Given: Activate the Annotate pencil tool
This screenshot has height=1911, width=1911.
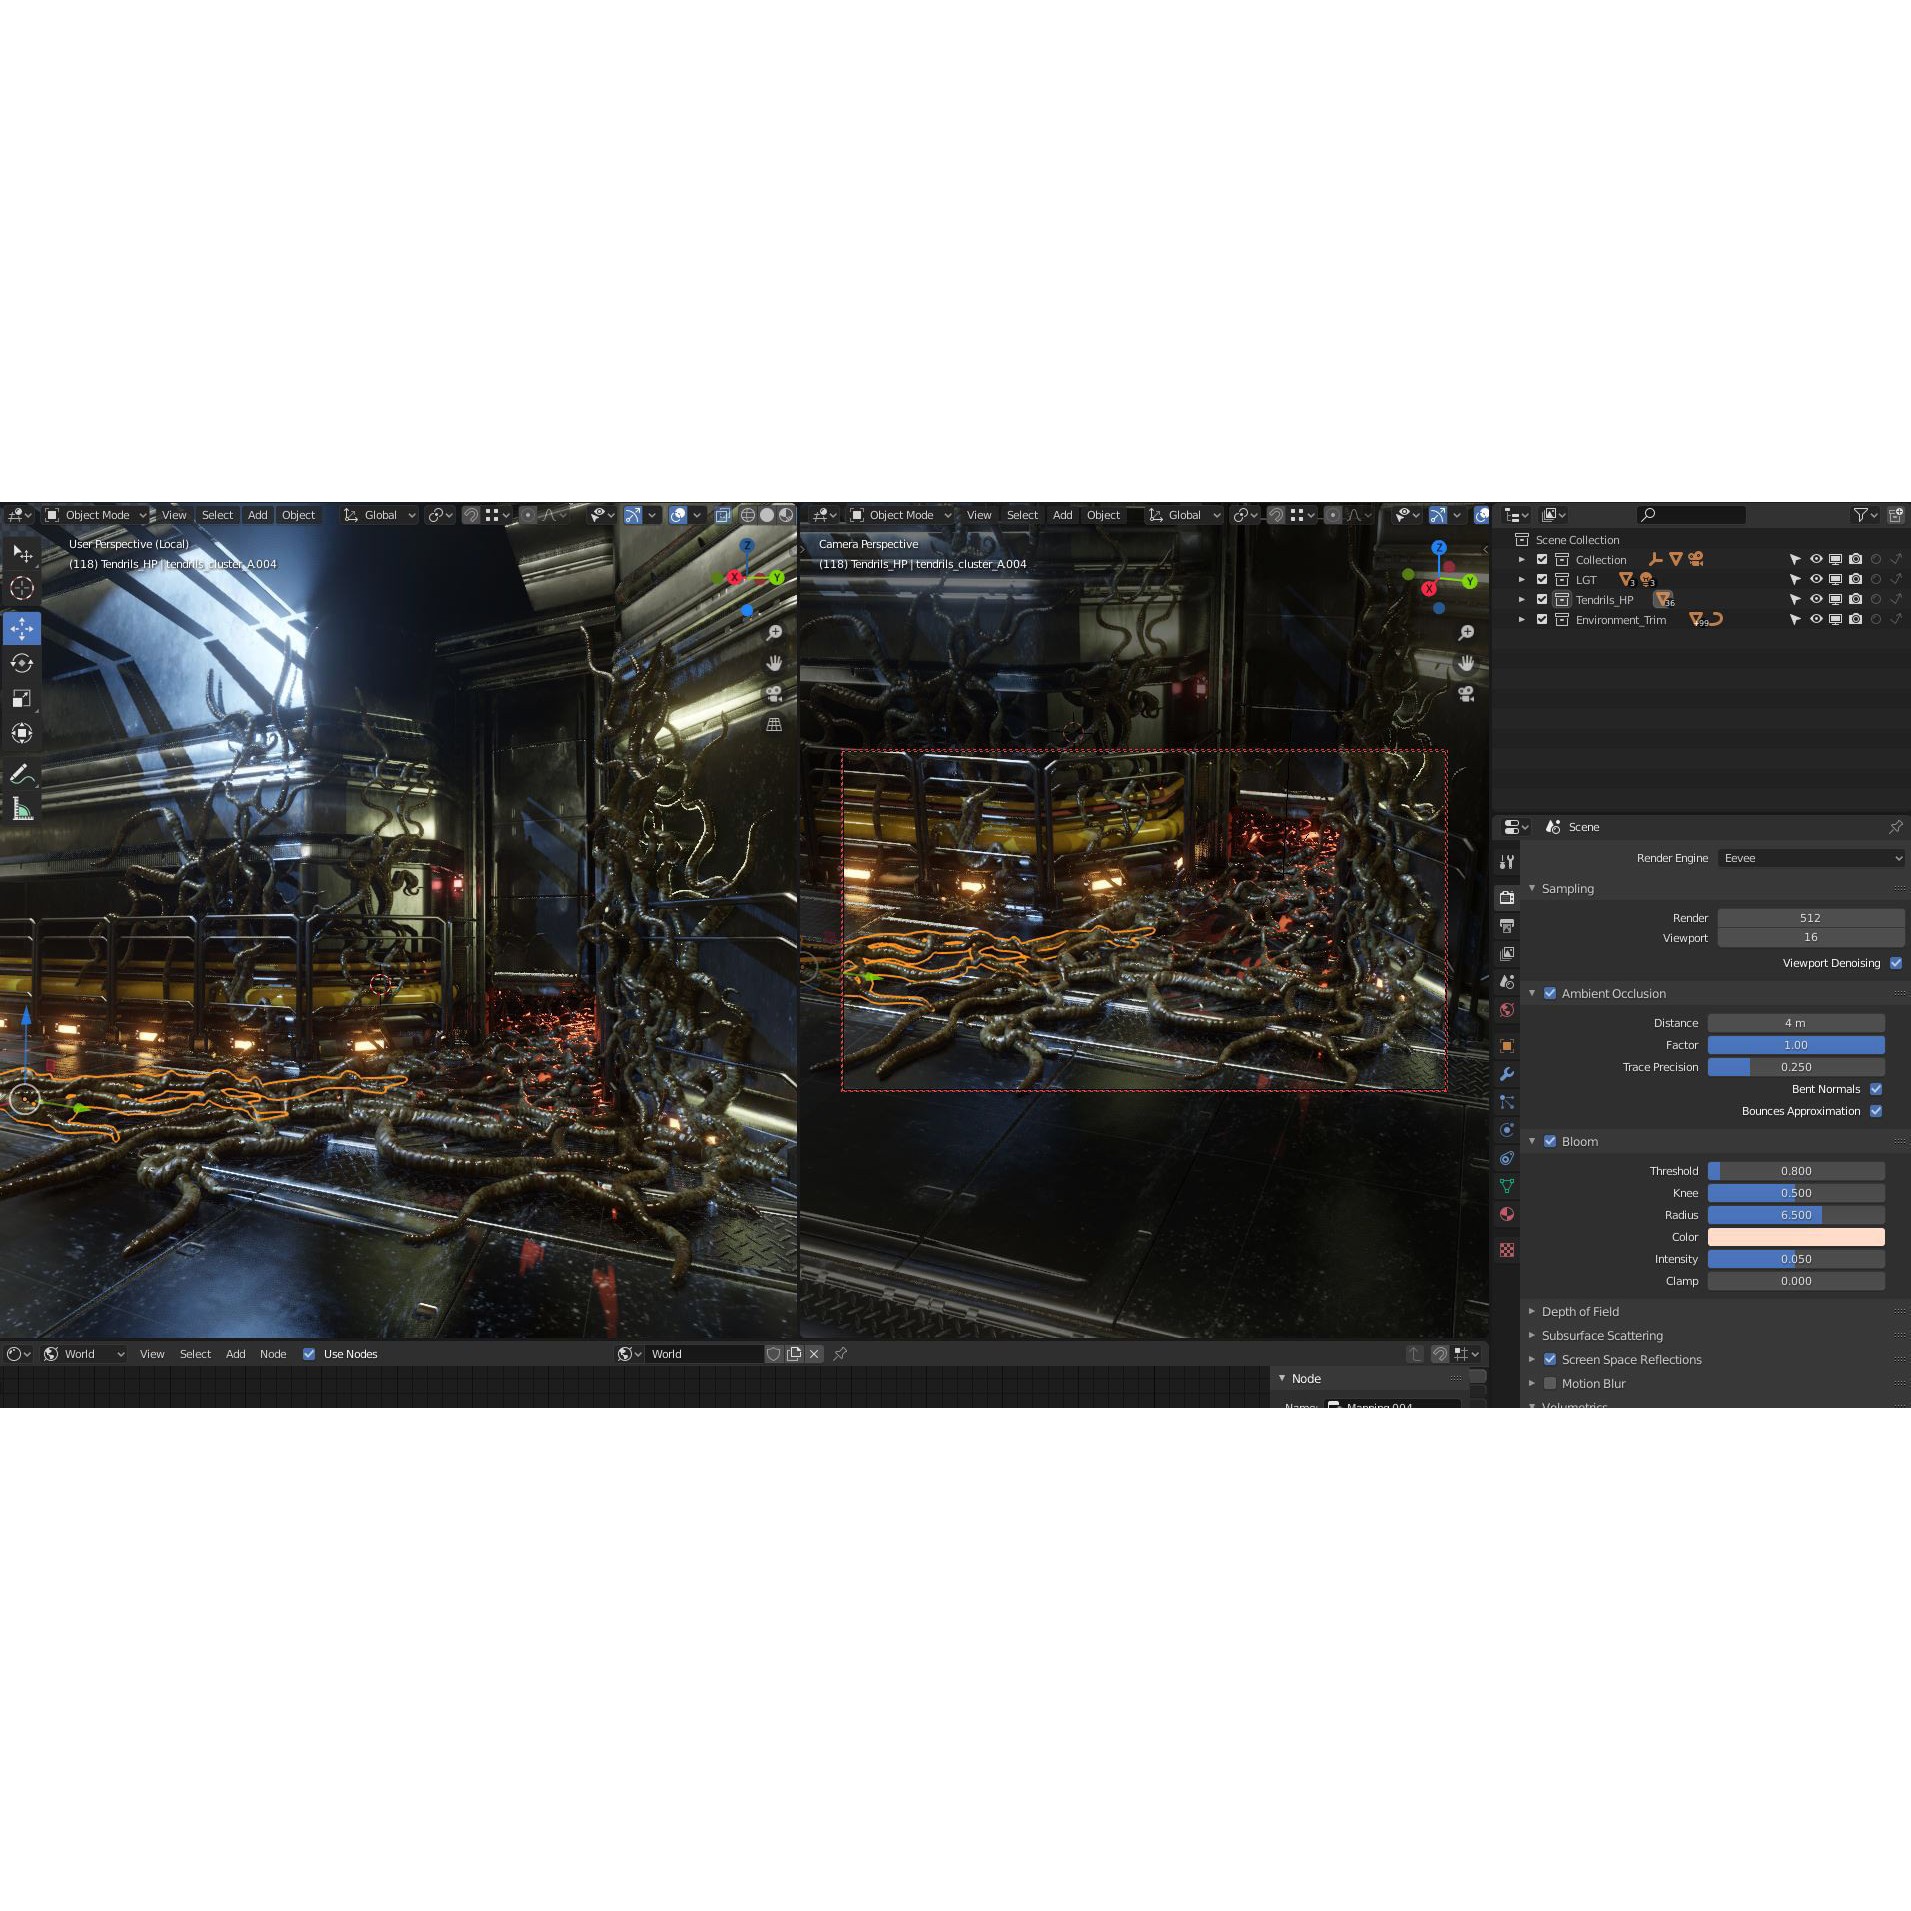Looking at the screenshot, I should (22, 774).
